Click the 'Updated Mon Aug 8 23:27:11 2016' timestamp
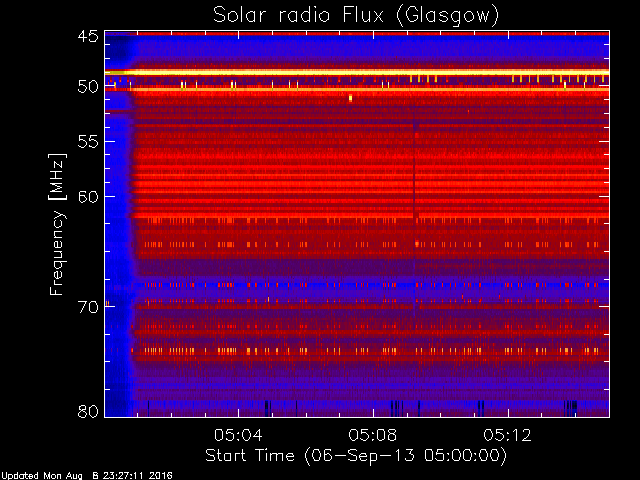Image resolution: width=640 pixels, height=480 pixels. pyautogui.click(x=87, y=476)
